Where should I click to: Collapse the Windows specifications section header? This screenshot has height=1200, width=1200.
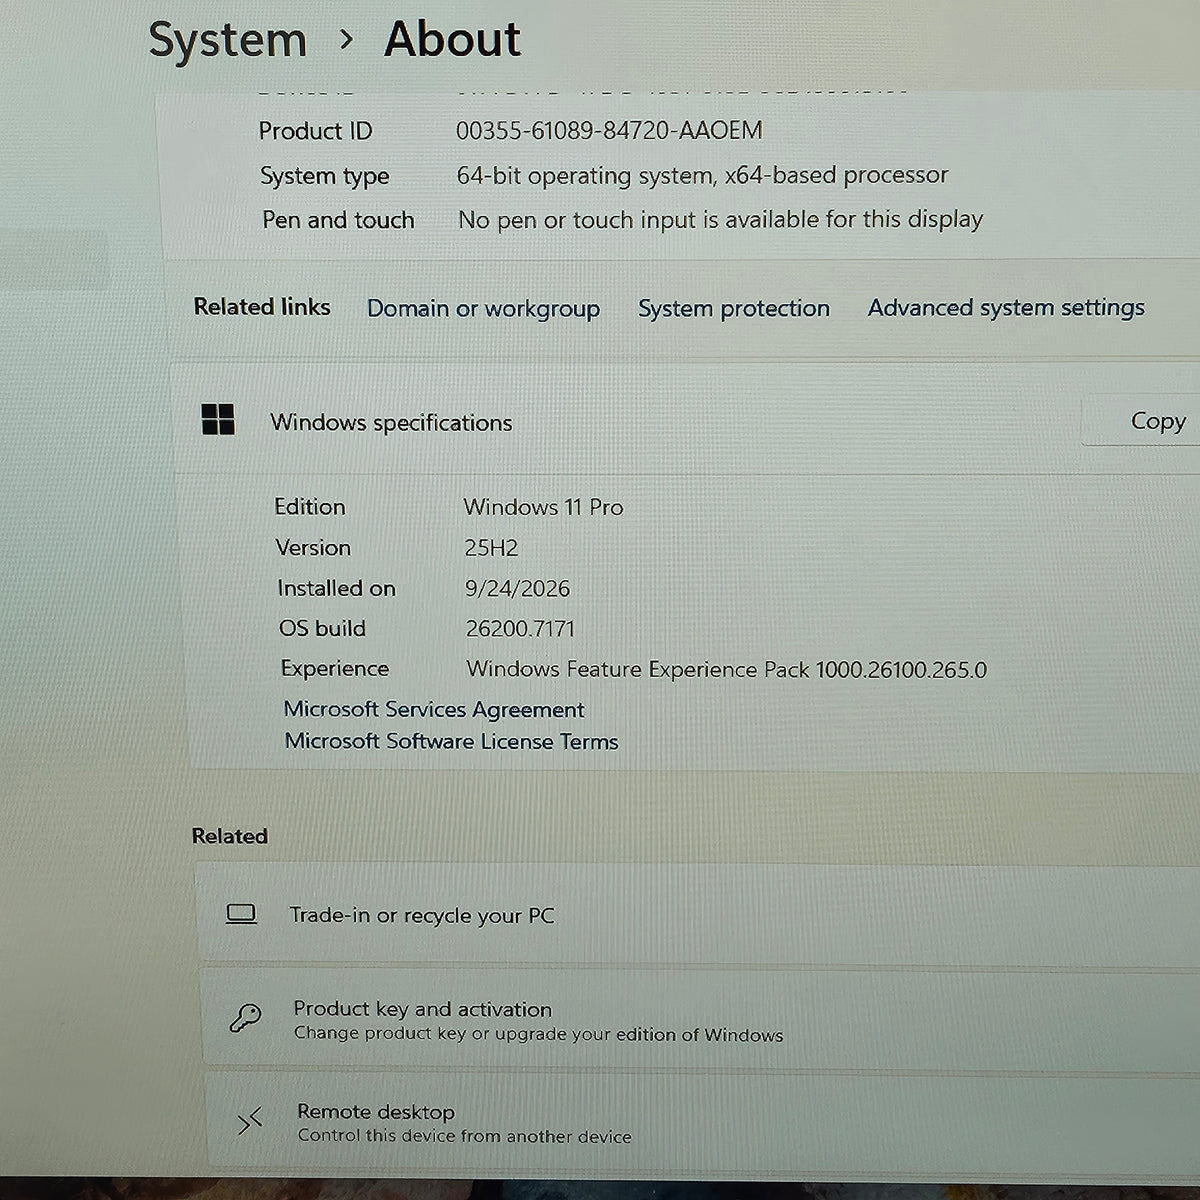pos(688,421)
